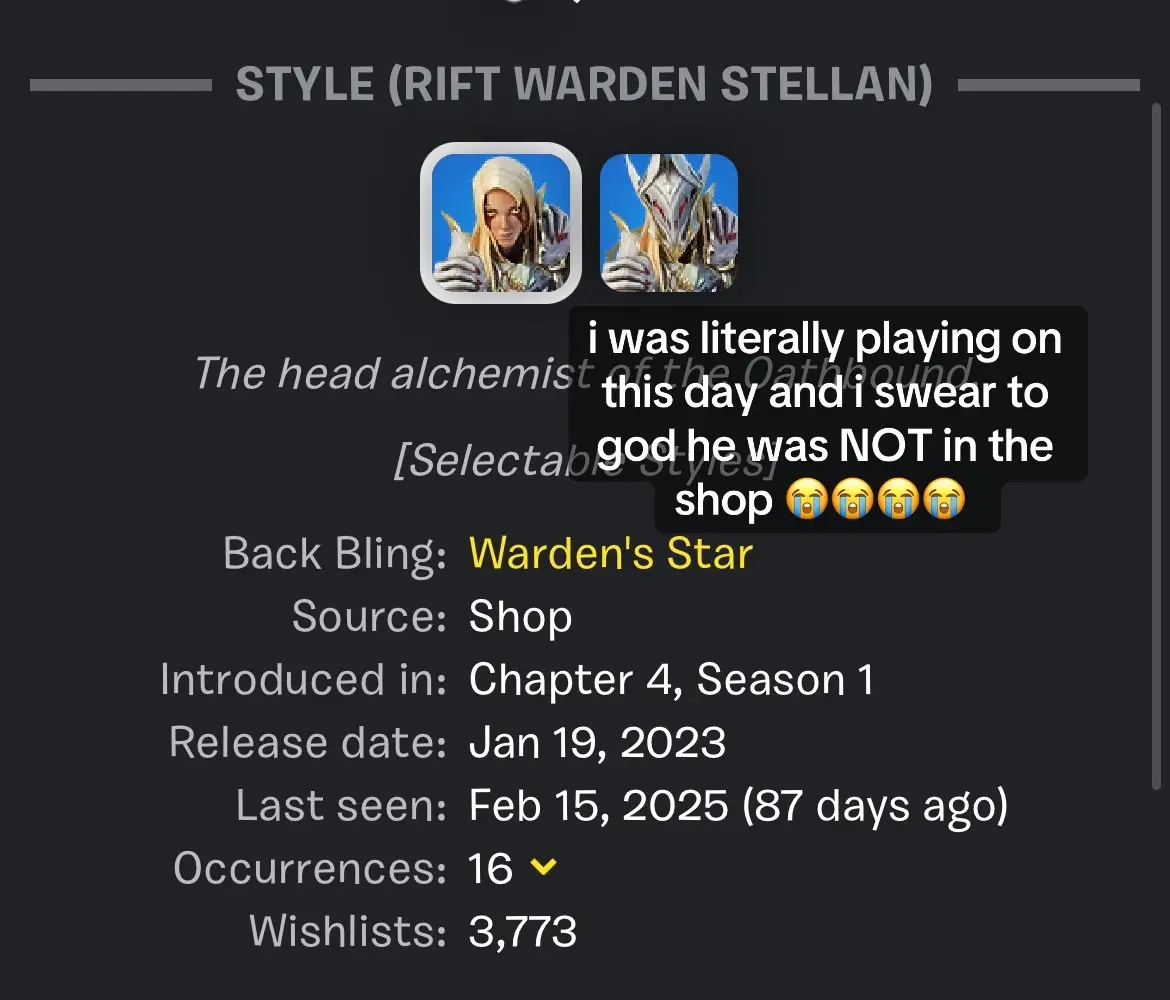Image resolution: width=1170 pixels, height=1000 pixels.
Task: Select the unhelmeted Stellan style icon
Action: coord(501,222)
